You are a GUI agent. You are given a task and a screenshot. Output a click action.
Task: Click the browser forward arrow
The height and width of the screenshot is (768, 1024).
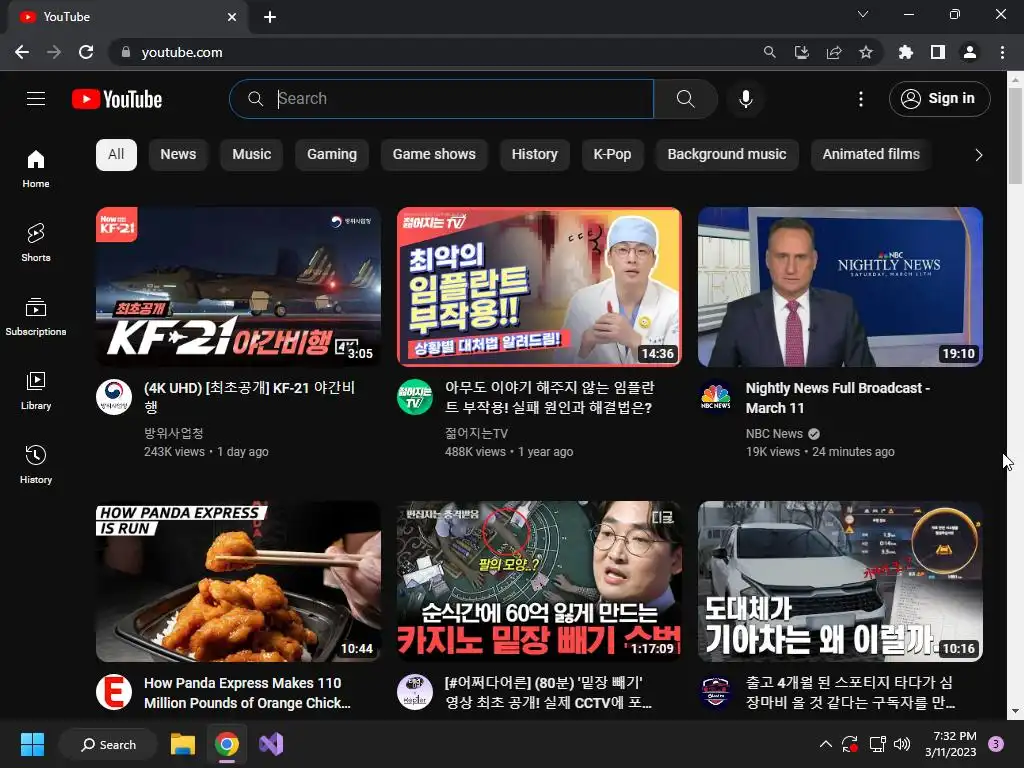click(54, 52)
